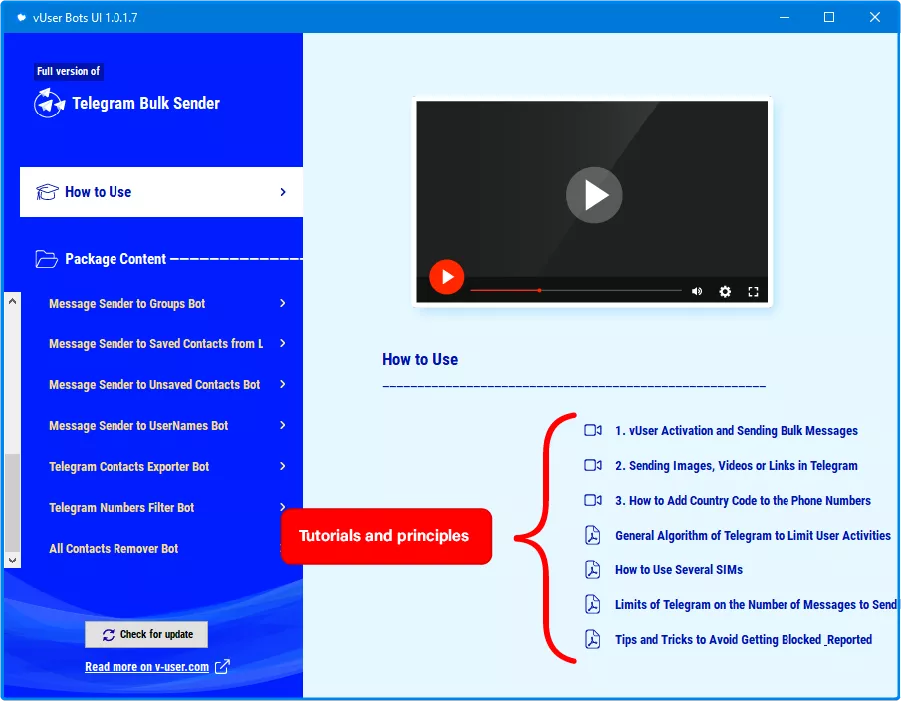Click the open folder icon beside Package Content
The image size is (901, 701).
(x=47, y=259)
